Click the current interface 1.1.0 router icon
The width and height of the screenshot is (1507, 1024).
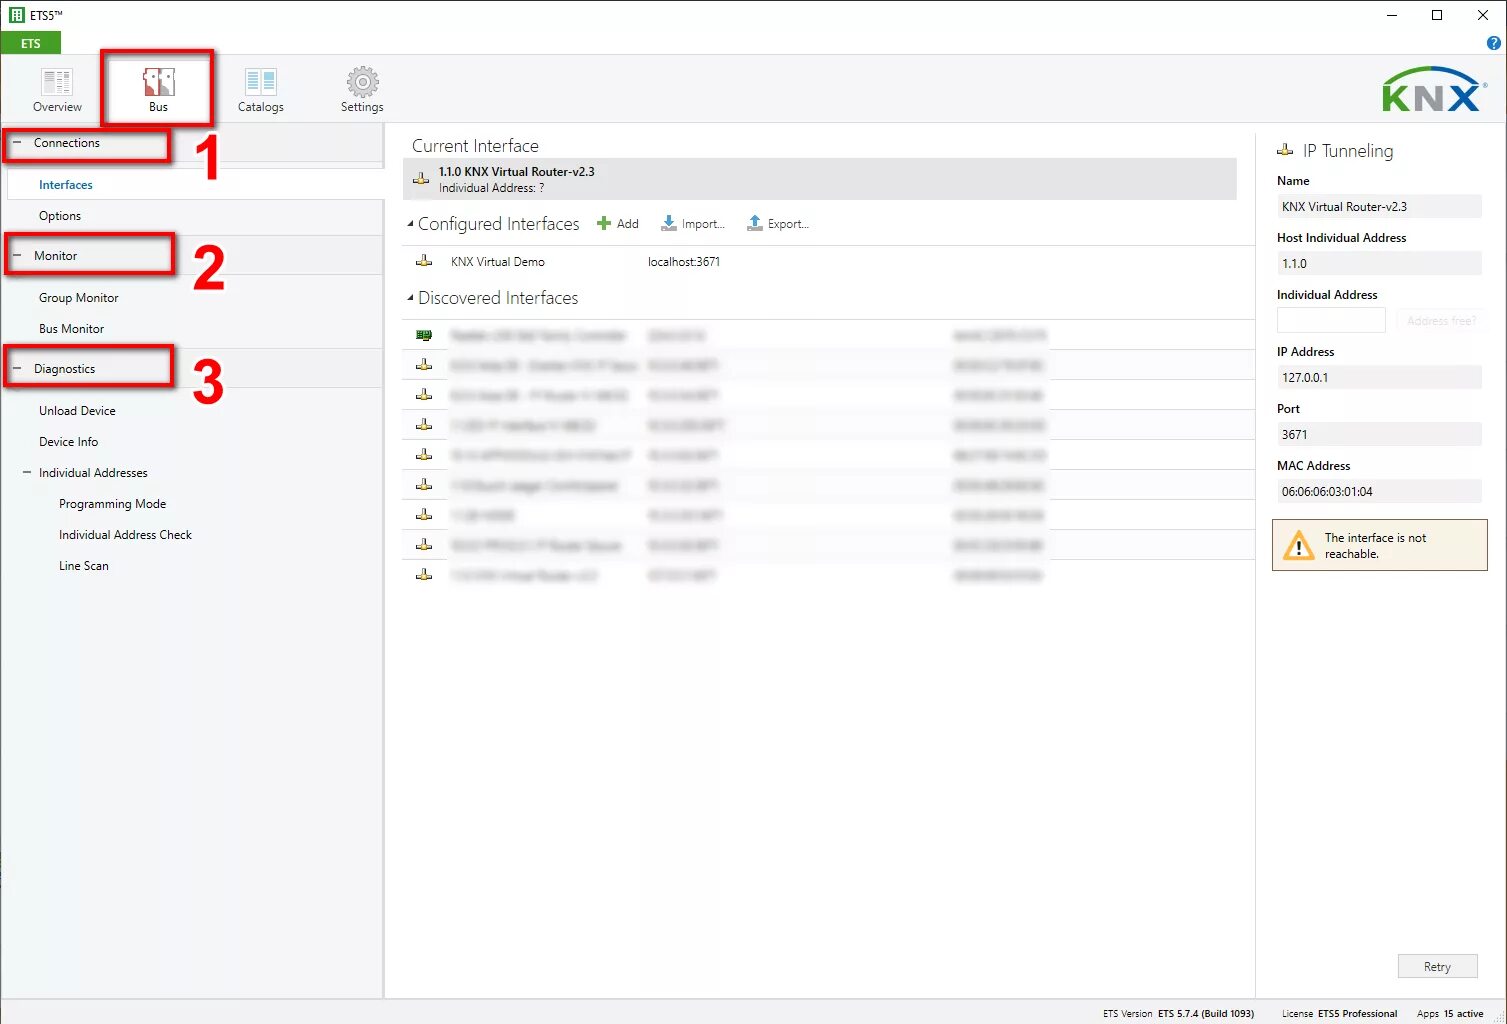pyautogui.click(x=421, y=179)
